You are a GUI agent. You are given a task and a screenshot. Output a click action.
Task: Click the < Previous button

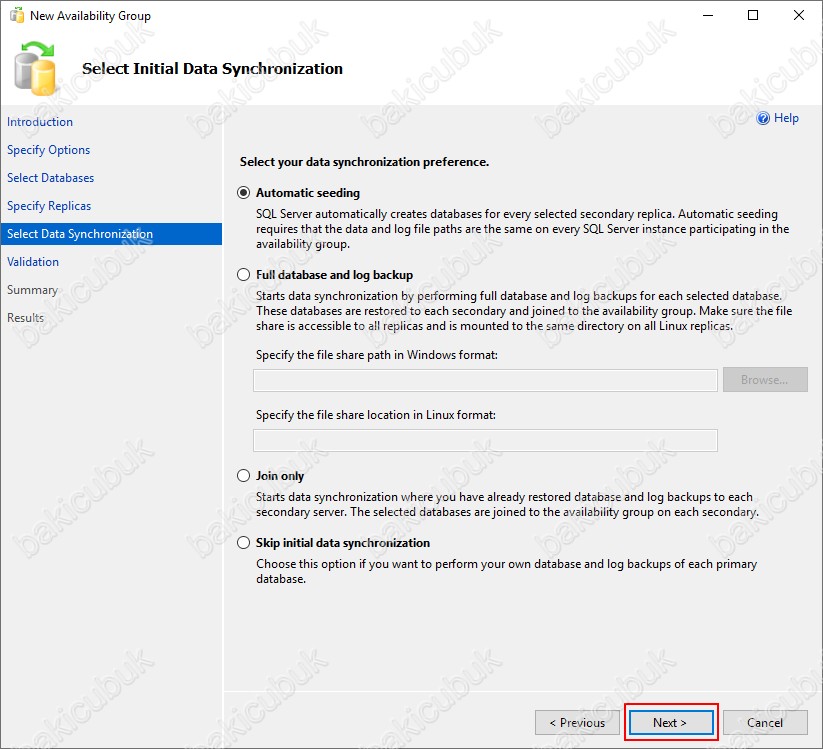(x=577, y=723)
